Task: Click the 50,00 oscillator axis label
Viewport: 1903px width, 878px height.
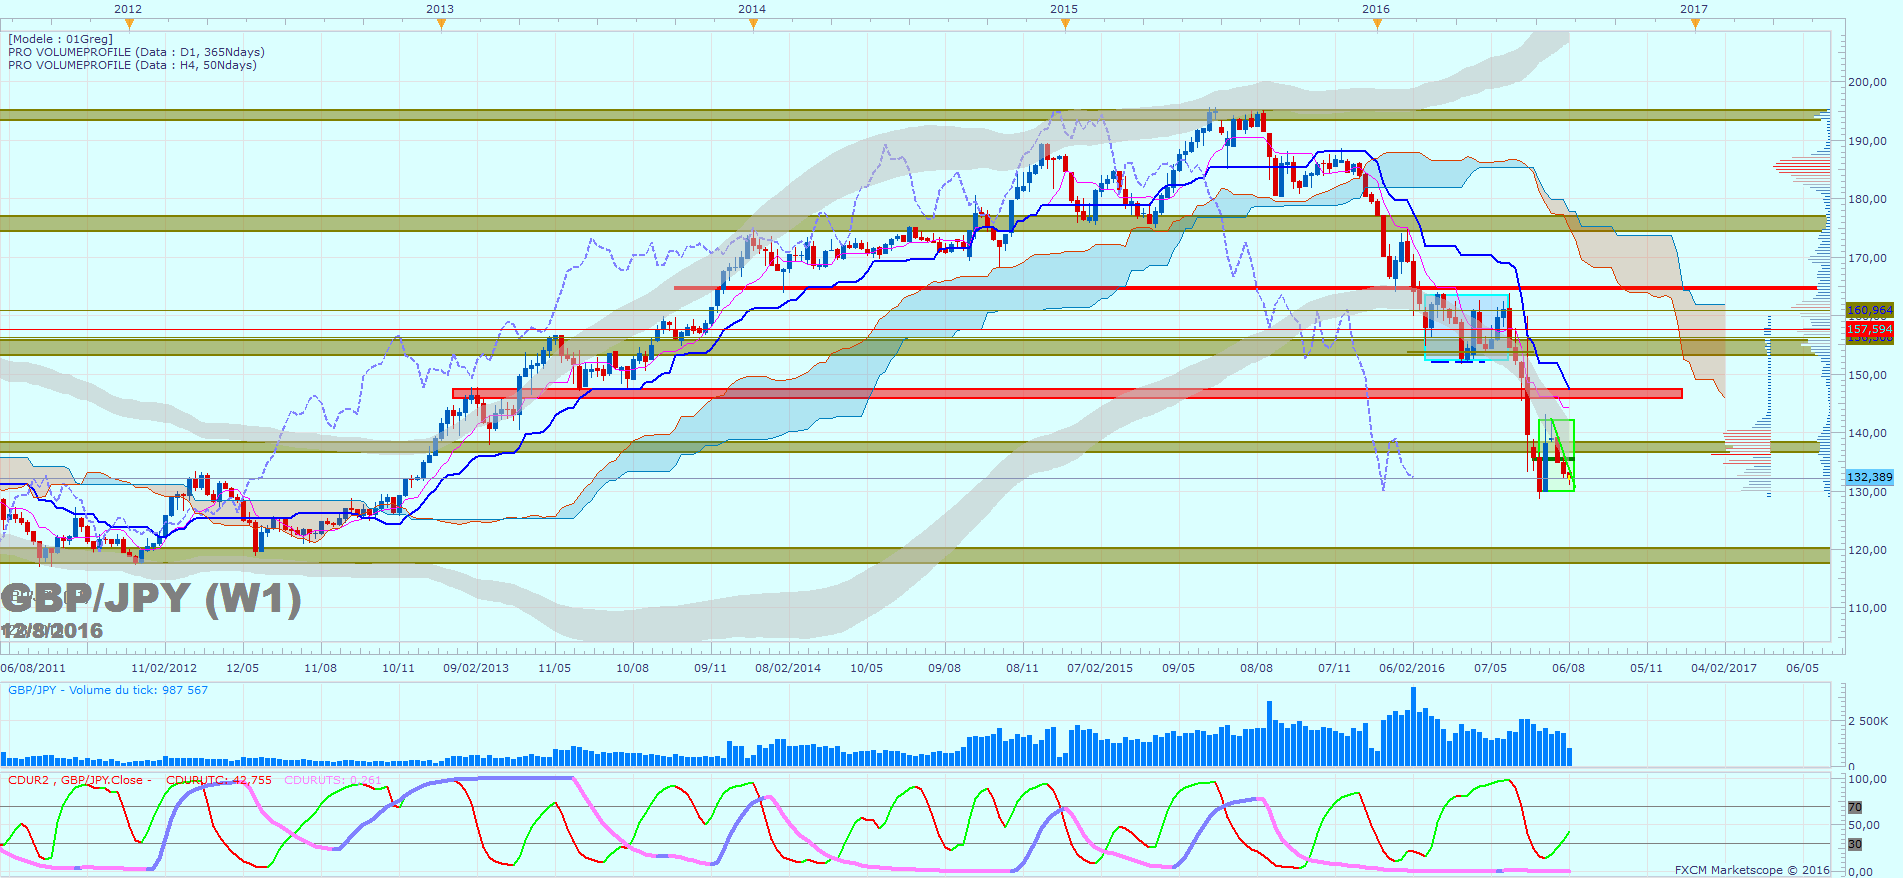Action: [x=1863, y=825]
